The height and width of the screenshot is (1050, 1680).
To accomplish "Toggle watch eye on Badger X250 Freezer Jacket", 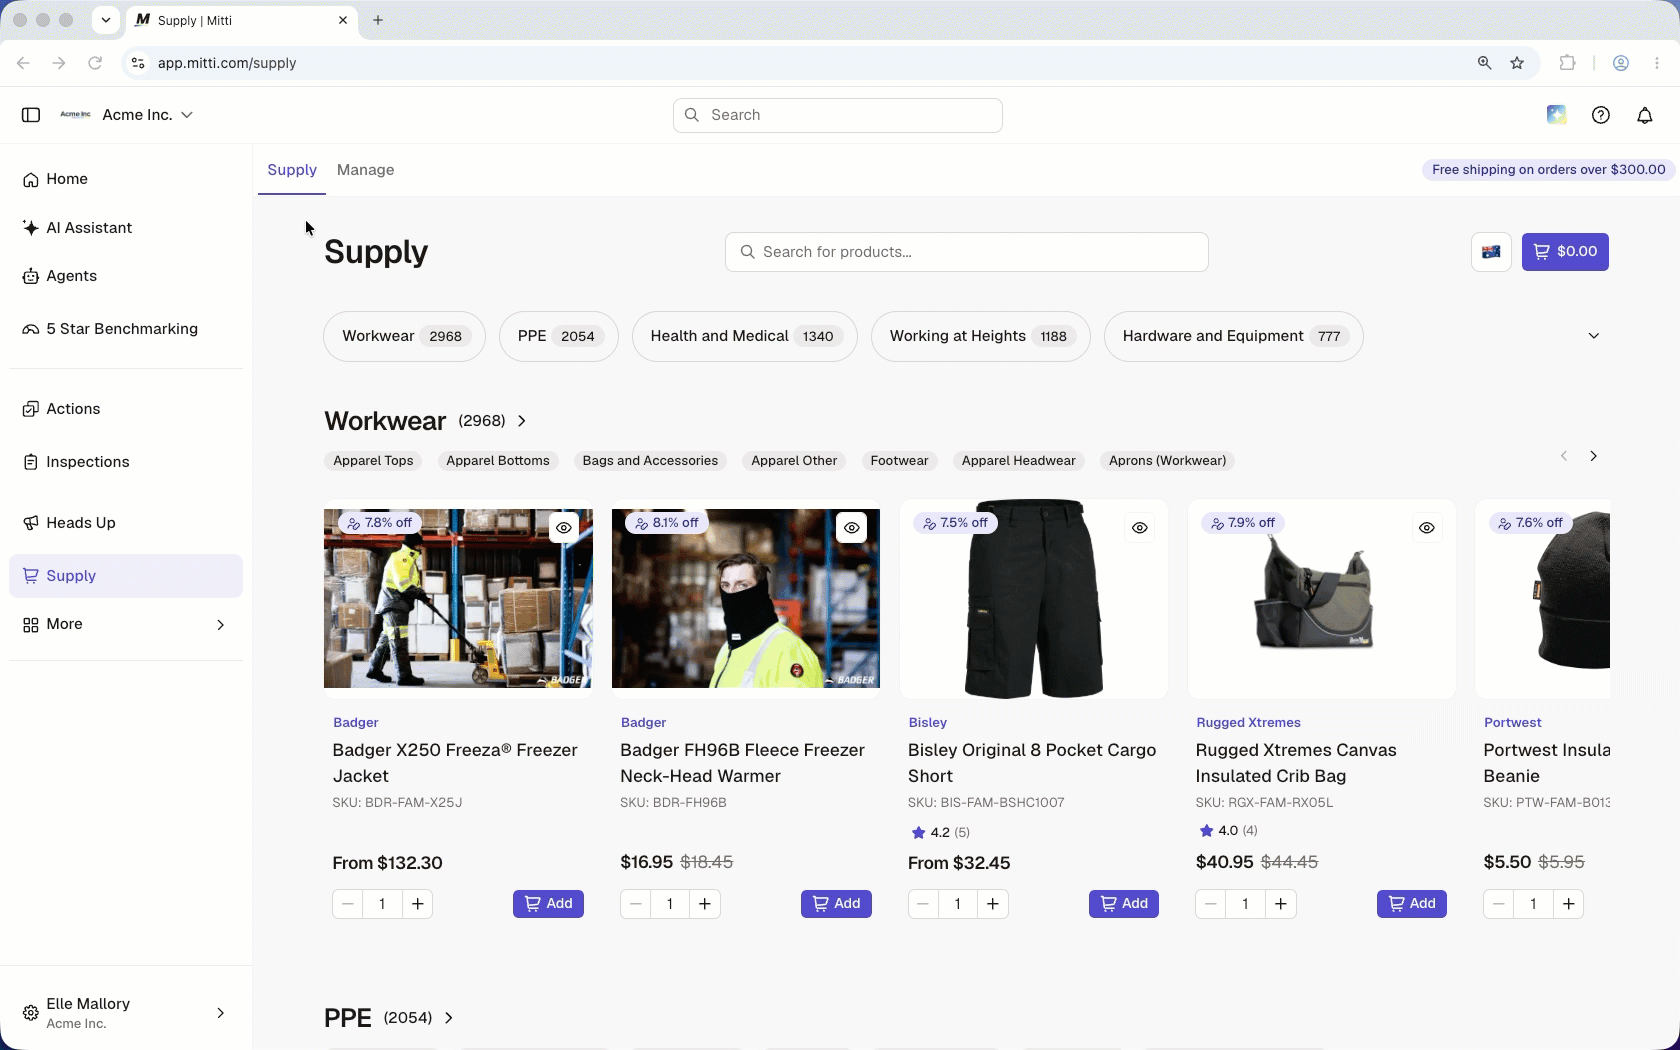I will pos(564,528).
